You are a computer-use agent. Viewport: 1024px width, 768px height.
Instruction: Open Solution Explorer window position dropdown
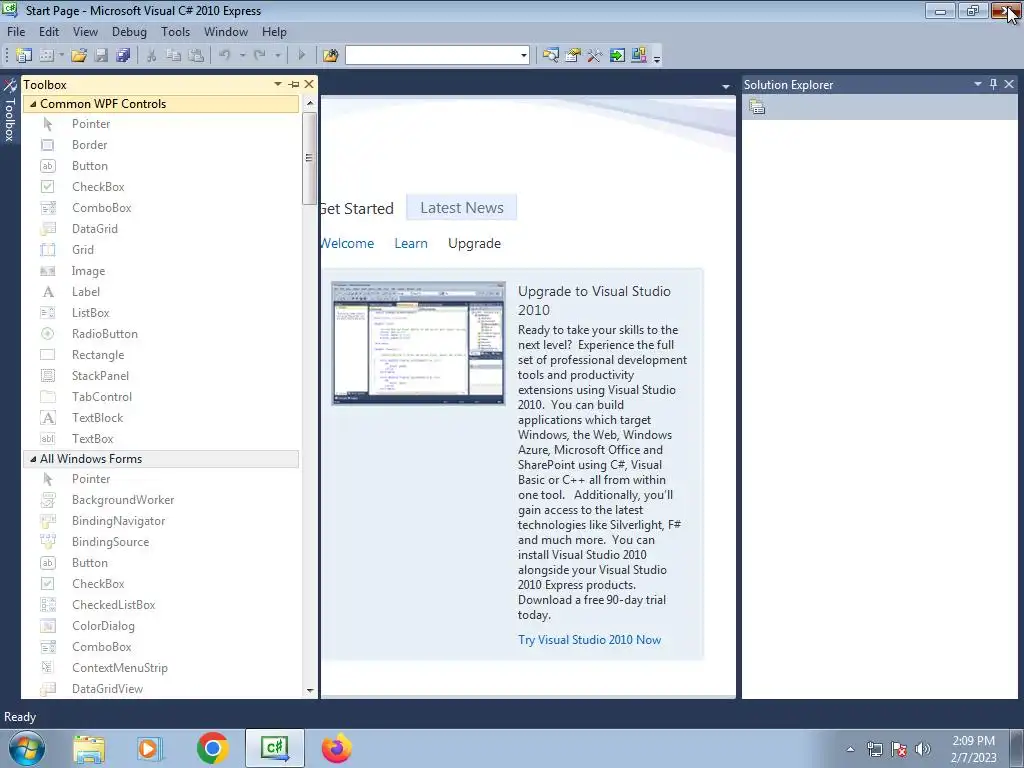978,84
